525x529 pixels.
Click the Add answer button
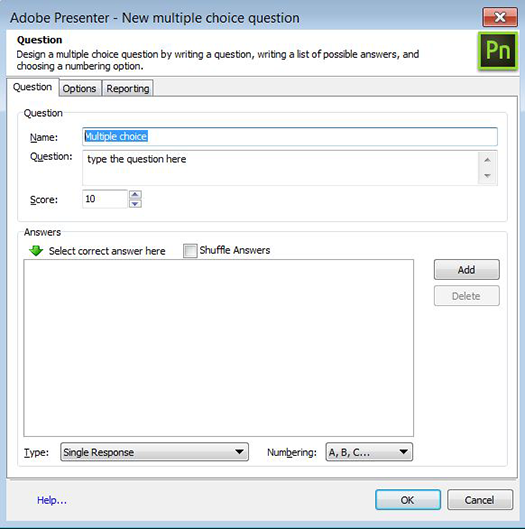click(x=467, y=270)
